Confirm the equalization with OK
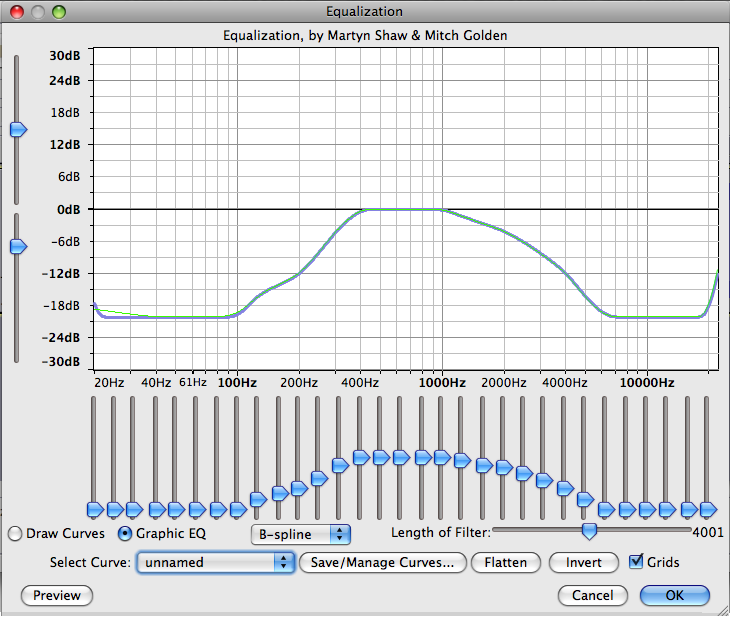The width and height of the screenshot is (730, 617). point(674,595)
